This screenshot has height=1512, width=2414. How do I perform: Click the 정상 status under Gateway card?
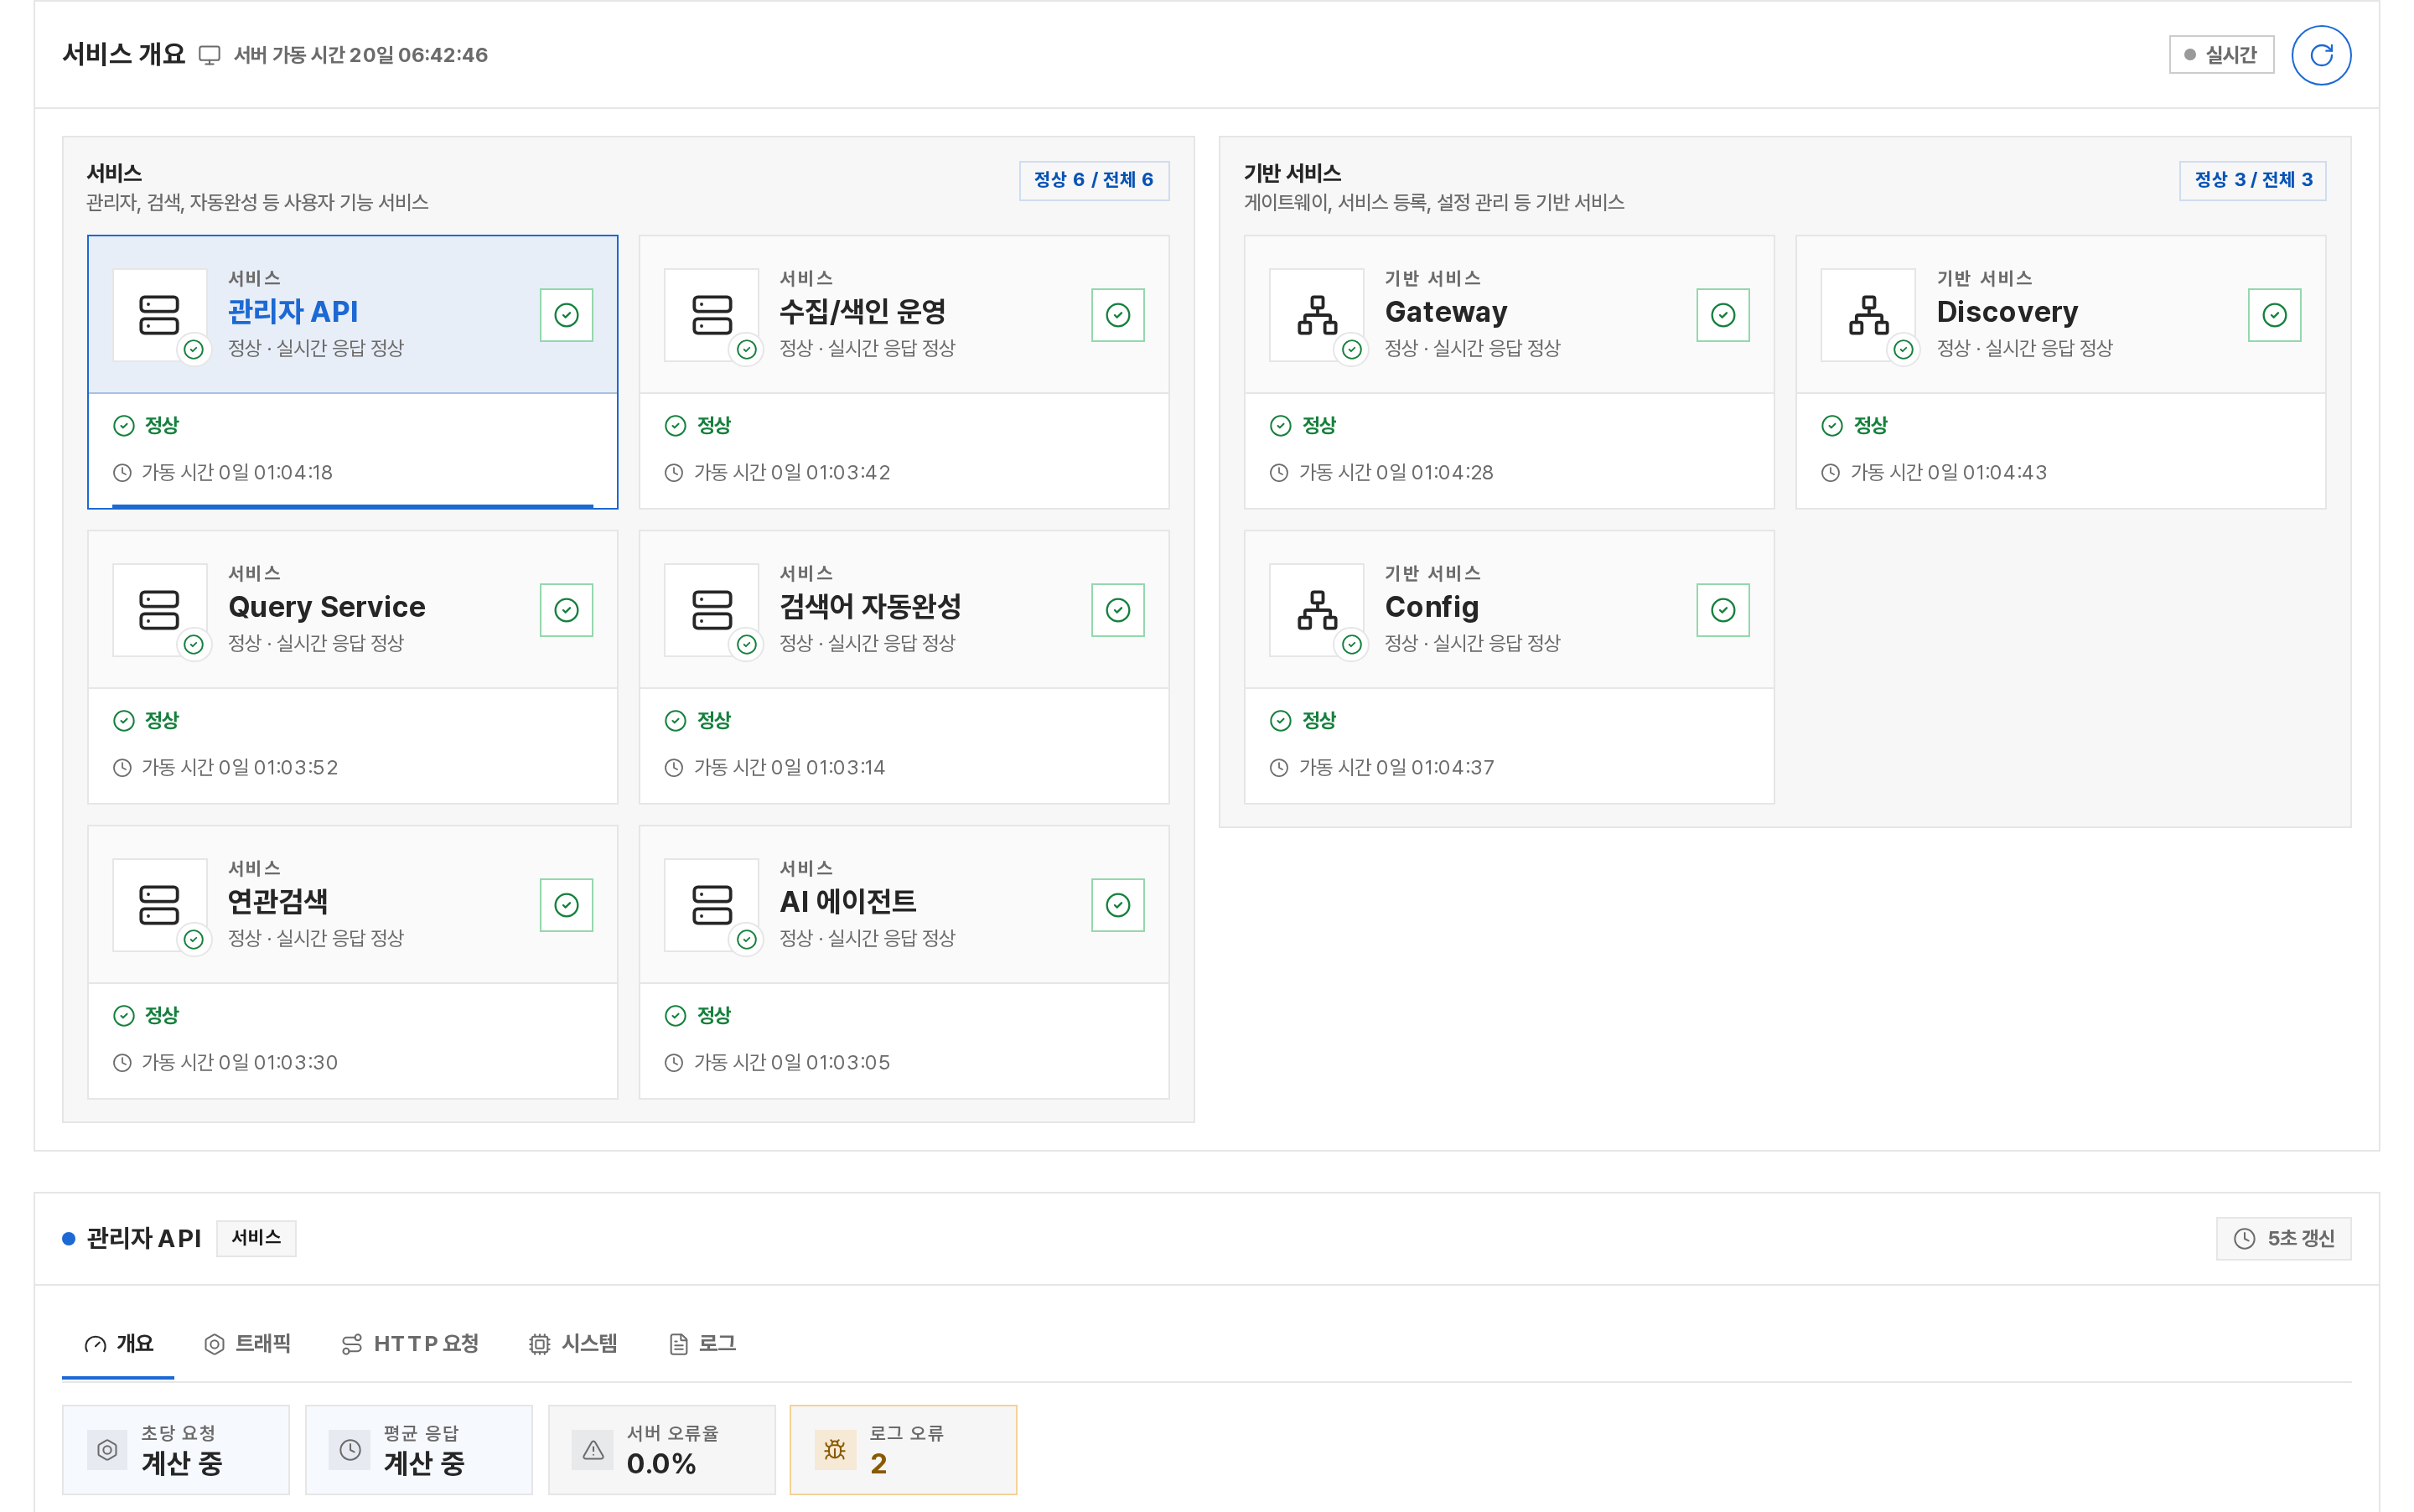[x=1318, y=426]
